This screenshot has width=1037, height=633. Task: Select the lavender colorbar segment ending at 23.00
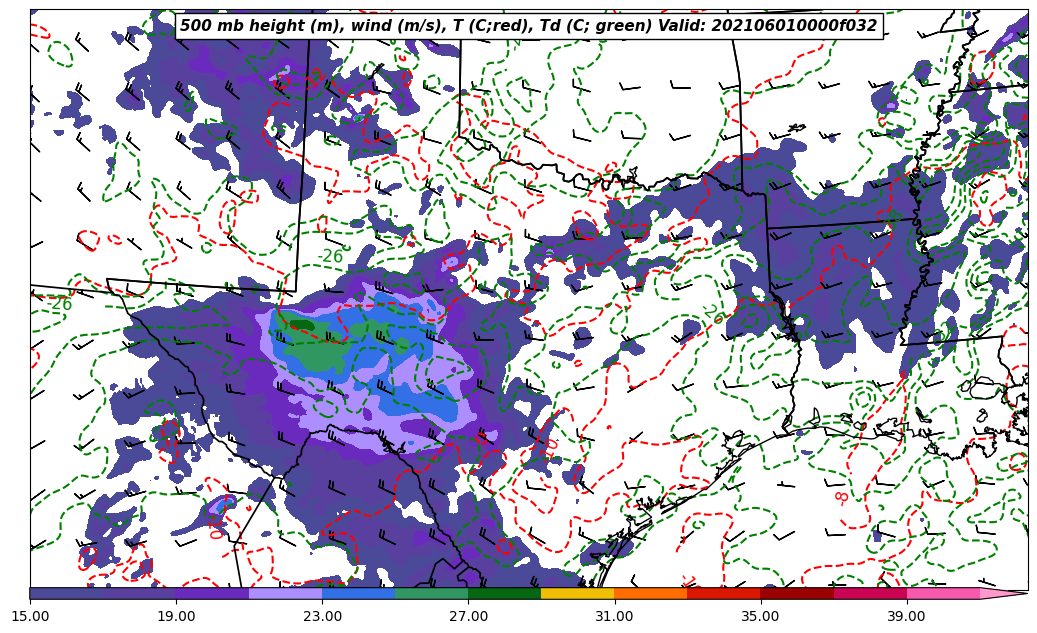[286, 593]
